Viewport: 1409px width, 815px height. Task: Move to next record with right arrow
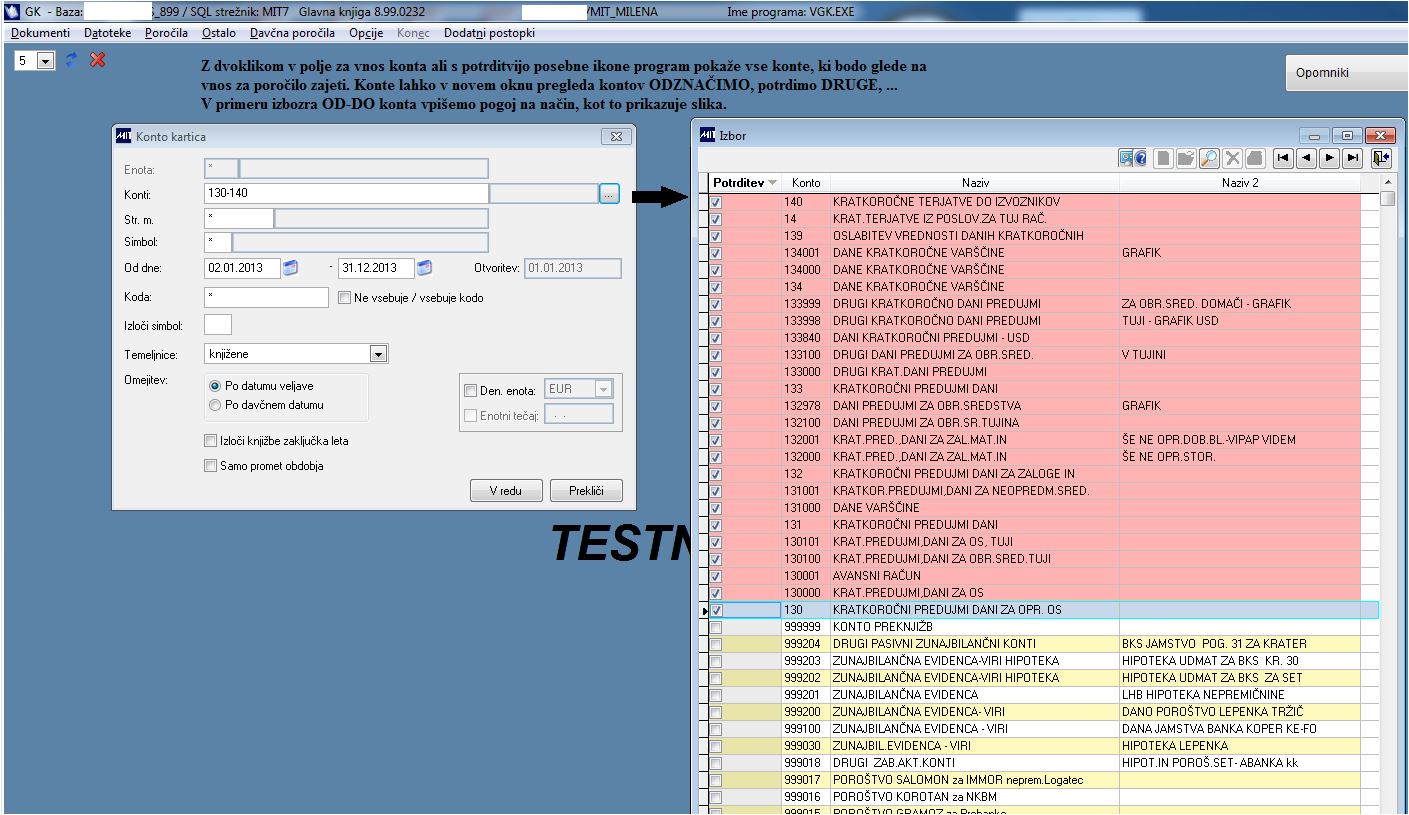(1329, 158)
